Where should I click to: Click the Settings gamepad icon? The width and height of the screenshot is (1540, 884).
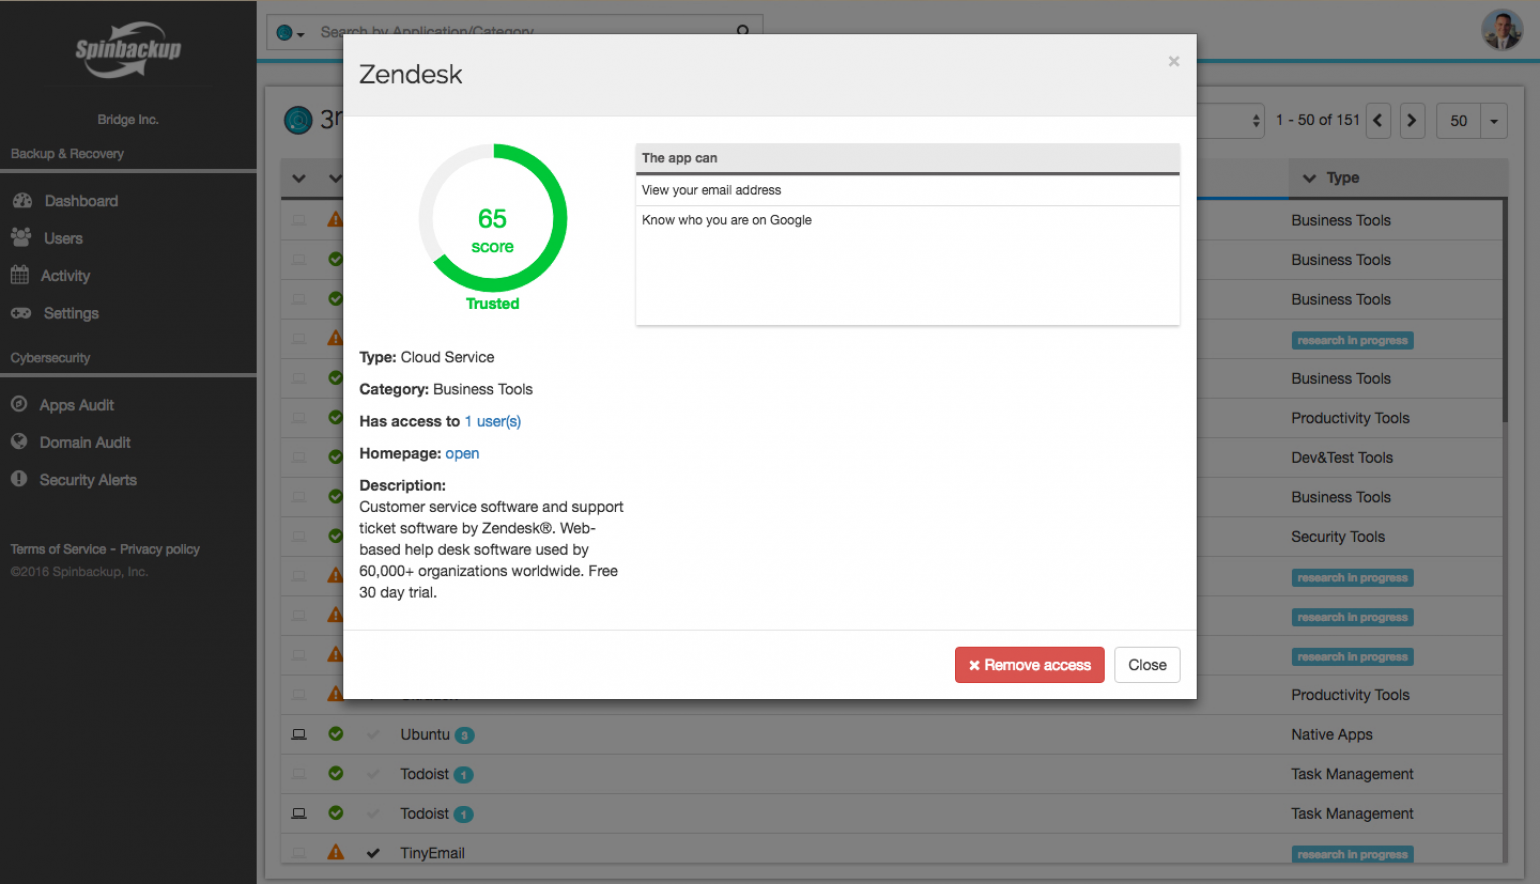(21, 313)
